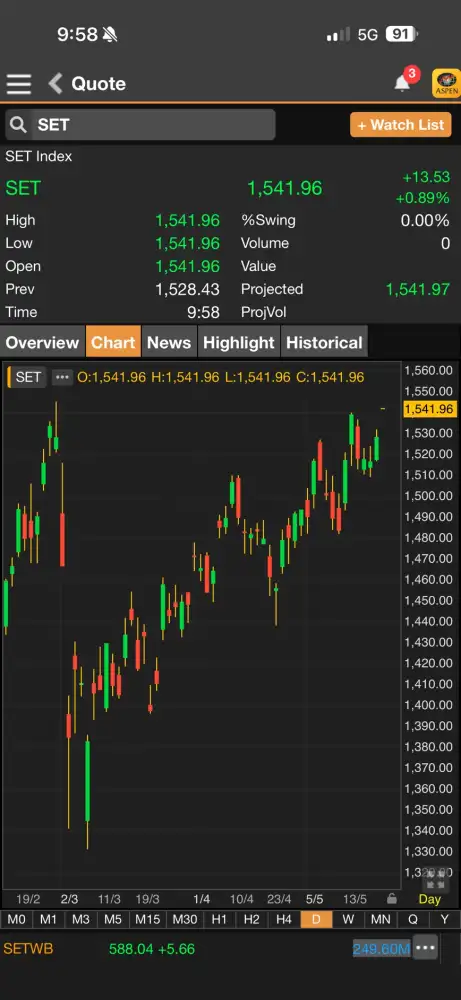Switch to the Overview tab
Screen dimensions: 461x1000
42,342
